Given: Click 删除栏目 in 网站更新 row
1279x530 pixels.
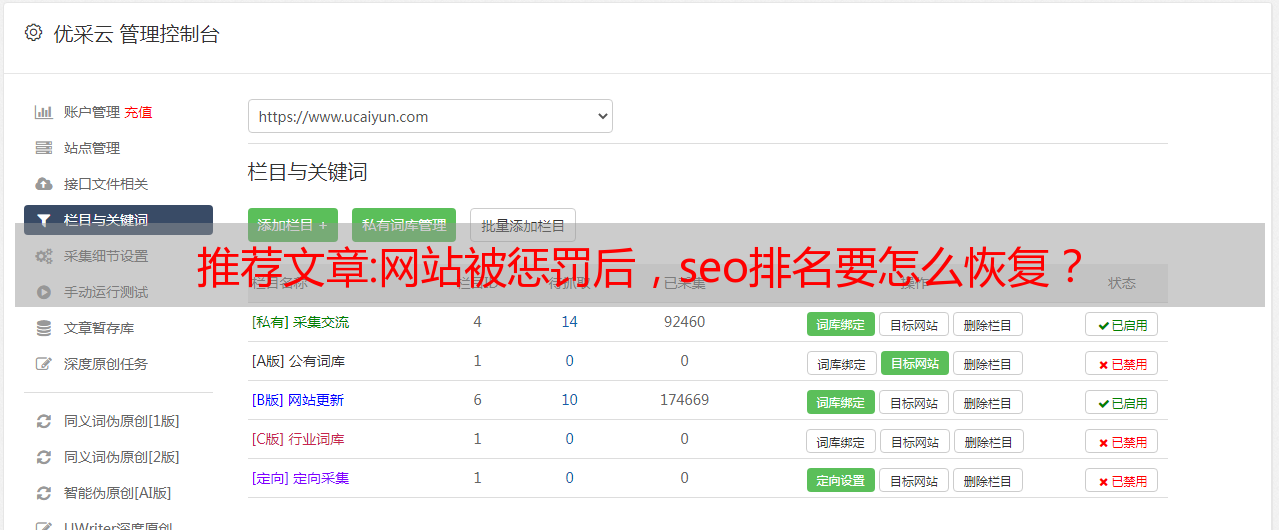Looking at the screenshot, I should click(988, 402).
